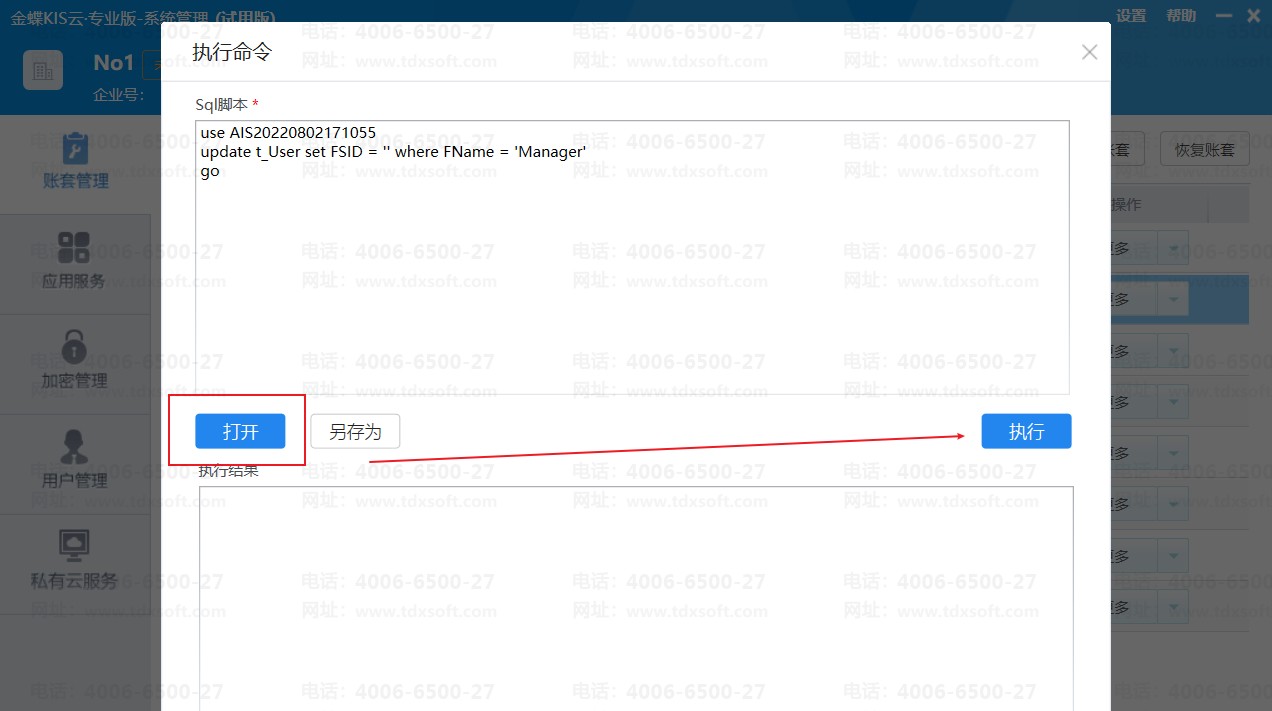Click 打开 to load a SQL script
The height and width of the screenshot is (711, 1272).
click(x=240, y=432)
